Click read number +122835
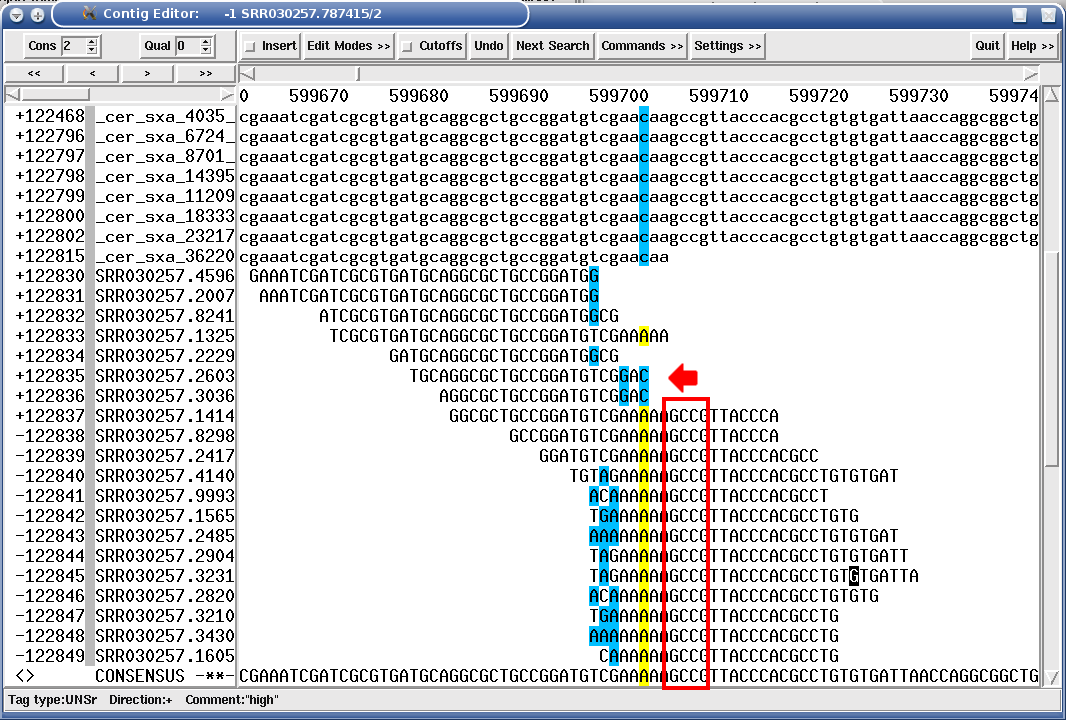1066x720 pixels. [x=50, y=376]
